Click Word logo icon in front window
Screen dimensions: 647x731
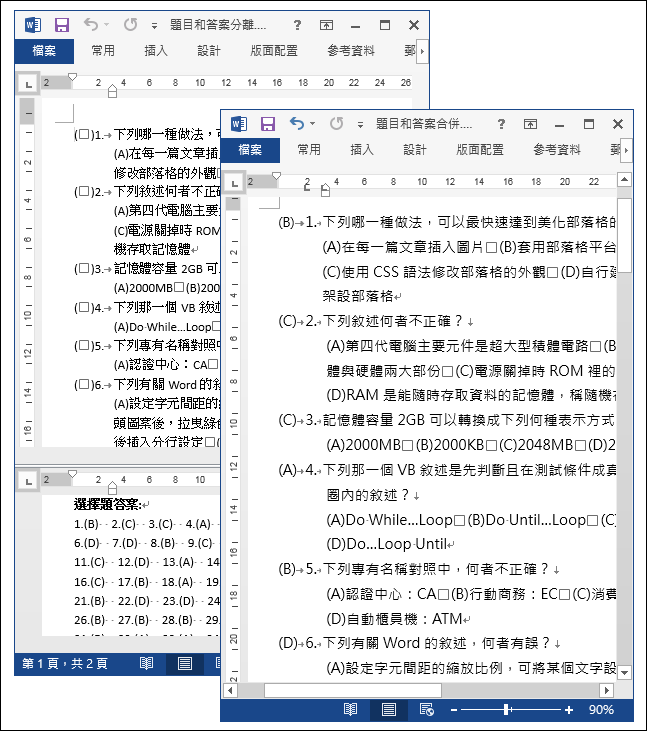point(239,124)
